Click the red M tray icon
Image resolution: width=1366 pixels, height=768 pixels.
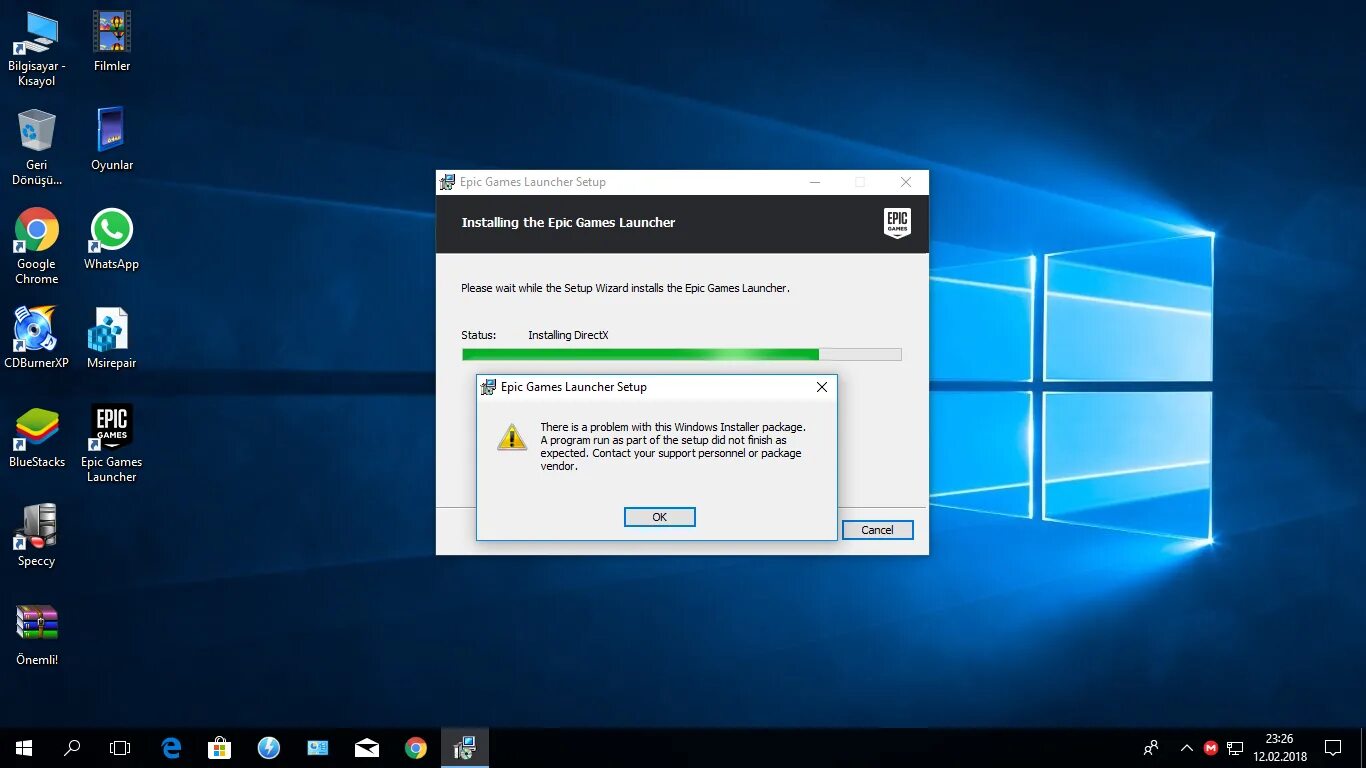(1211, 748)
